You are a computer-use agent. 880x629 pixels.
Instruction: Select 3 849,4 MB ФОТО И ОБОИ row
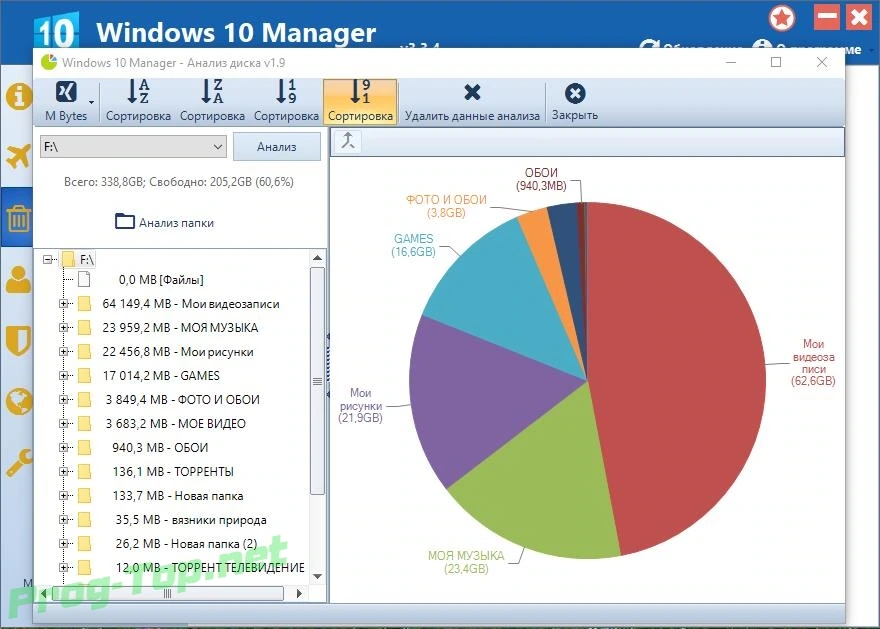[x=182, y=400]
